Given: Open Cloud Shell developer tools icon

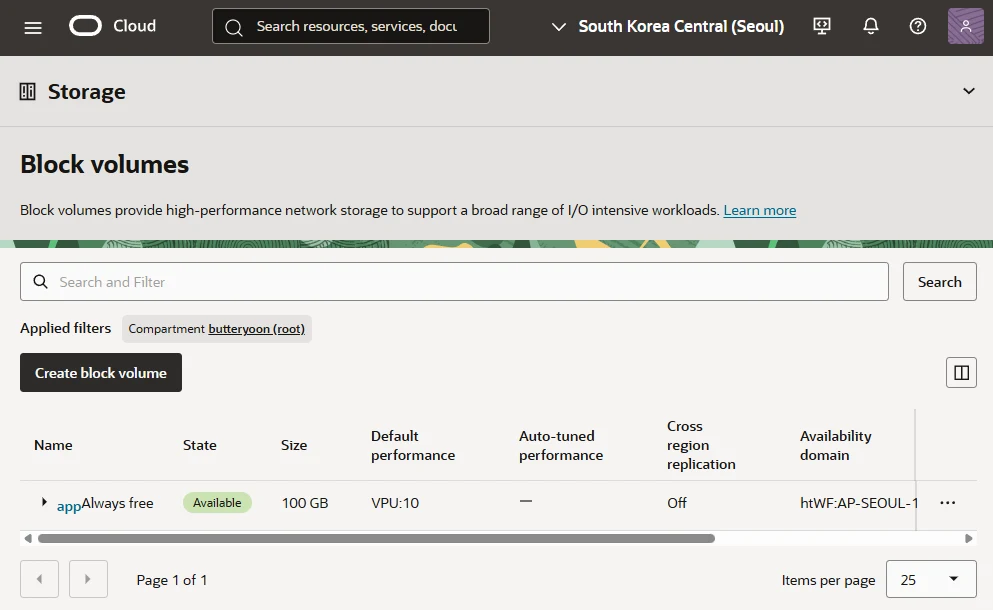Looking at the screenshot, I should pyautogui.click(x=822, y=26).
